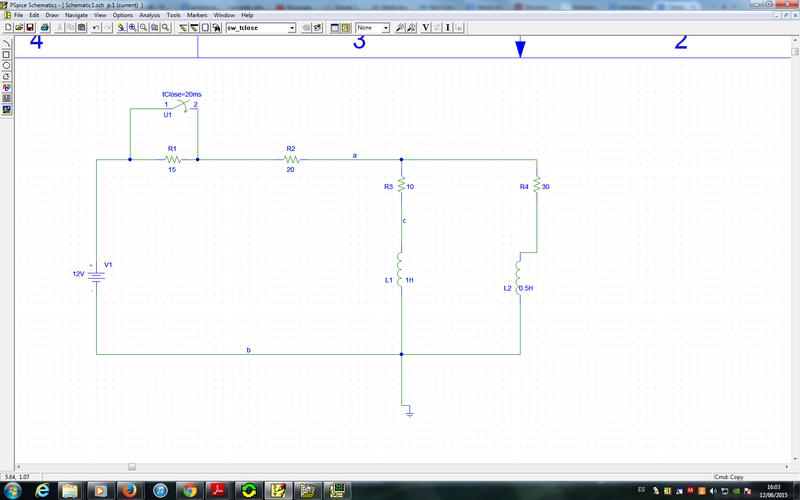
Task: Open the Draw menu
Action: coord(51,16)
